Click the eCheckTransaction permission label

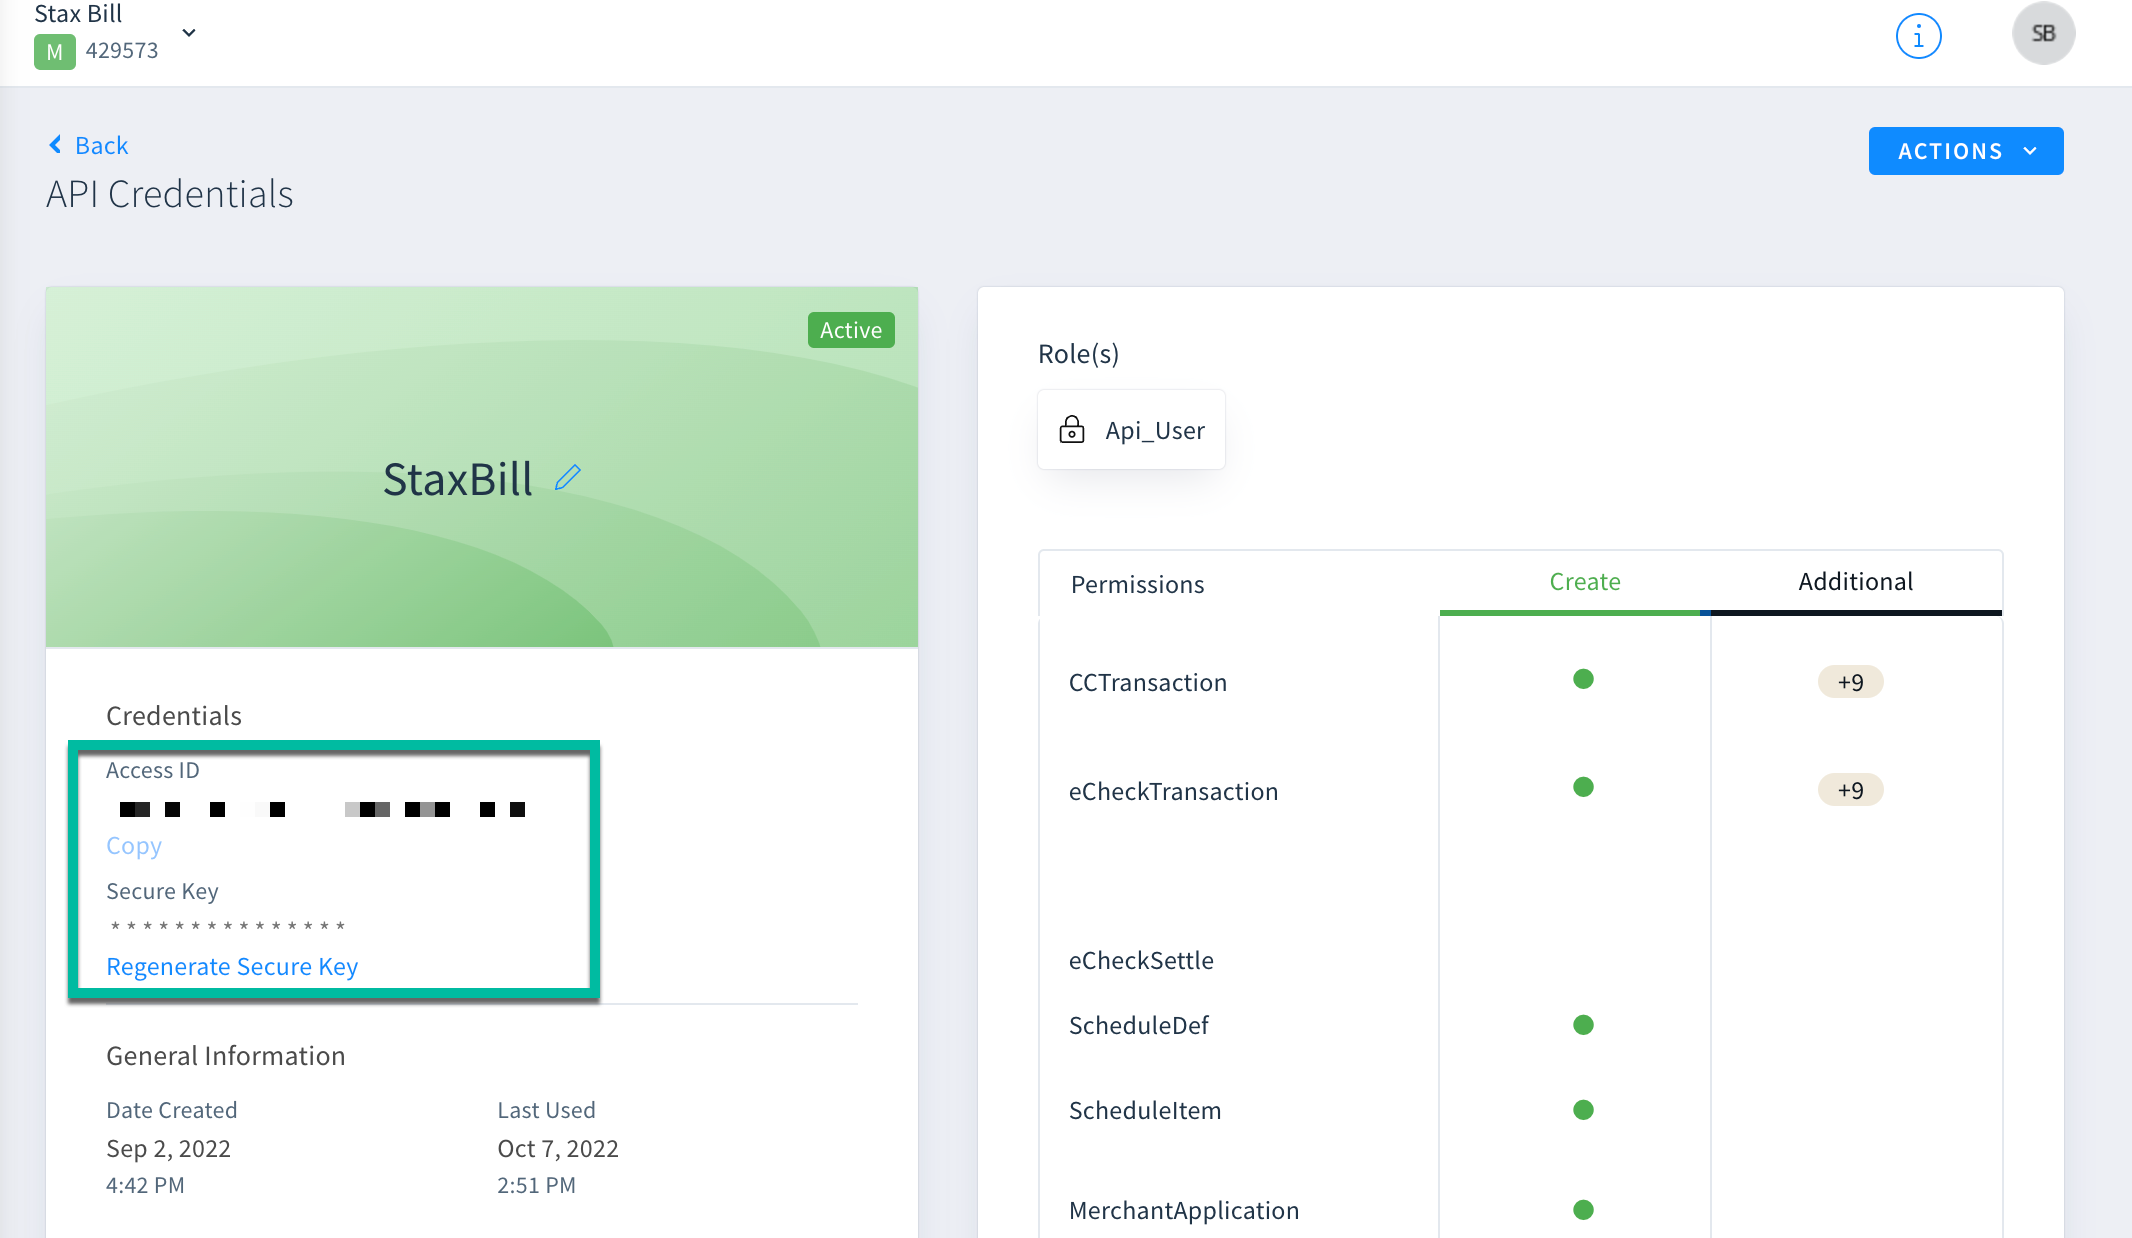[x=1173, y=792]
